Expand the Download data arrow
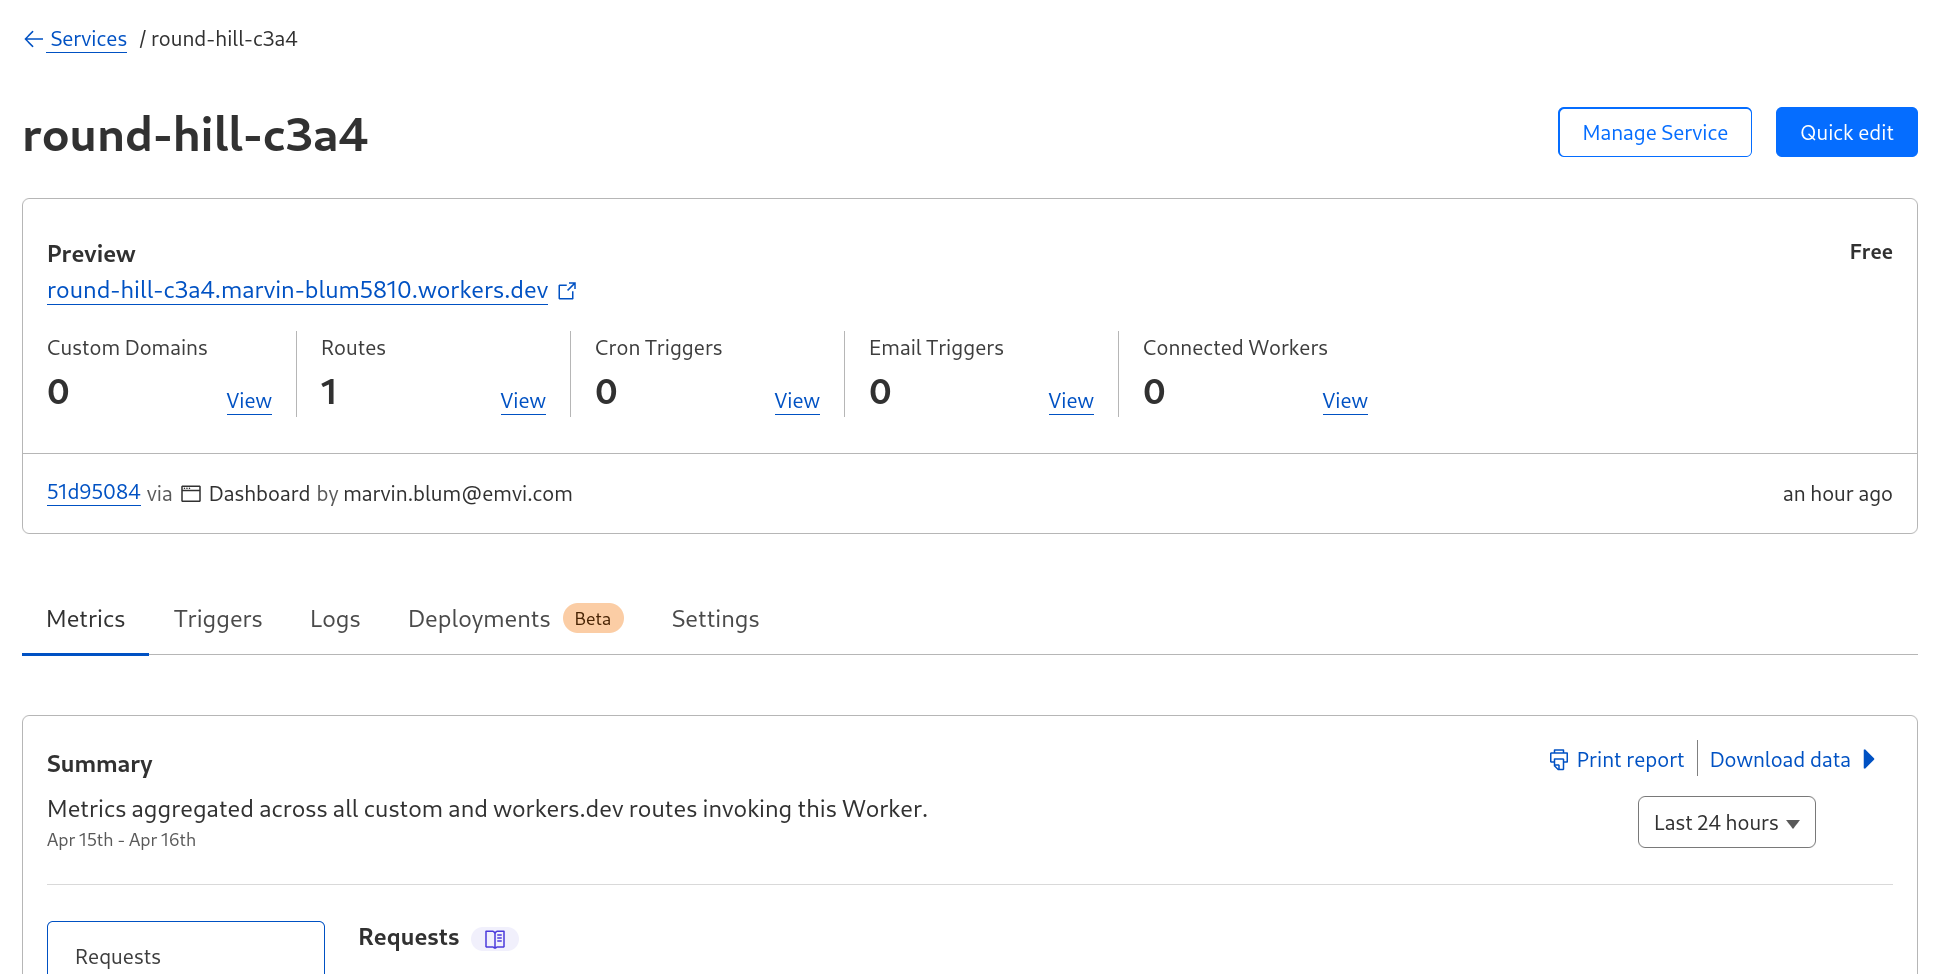The height and width of the screenshot is (974, 1943). 1869,760
